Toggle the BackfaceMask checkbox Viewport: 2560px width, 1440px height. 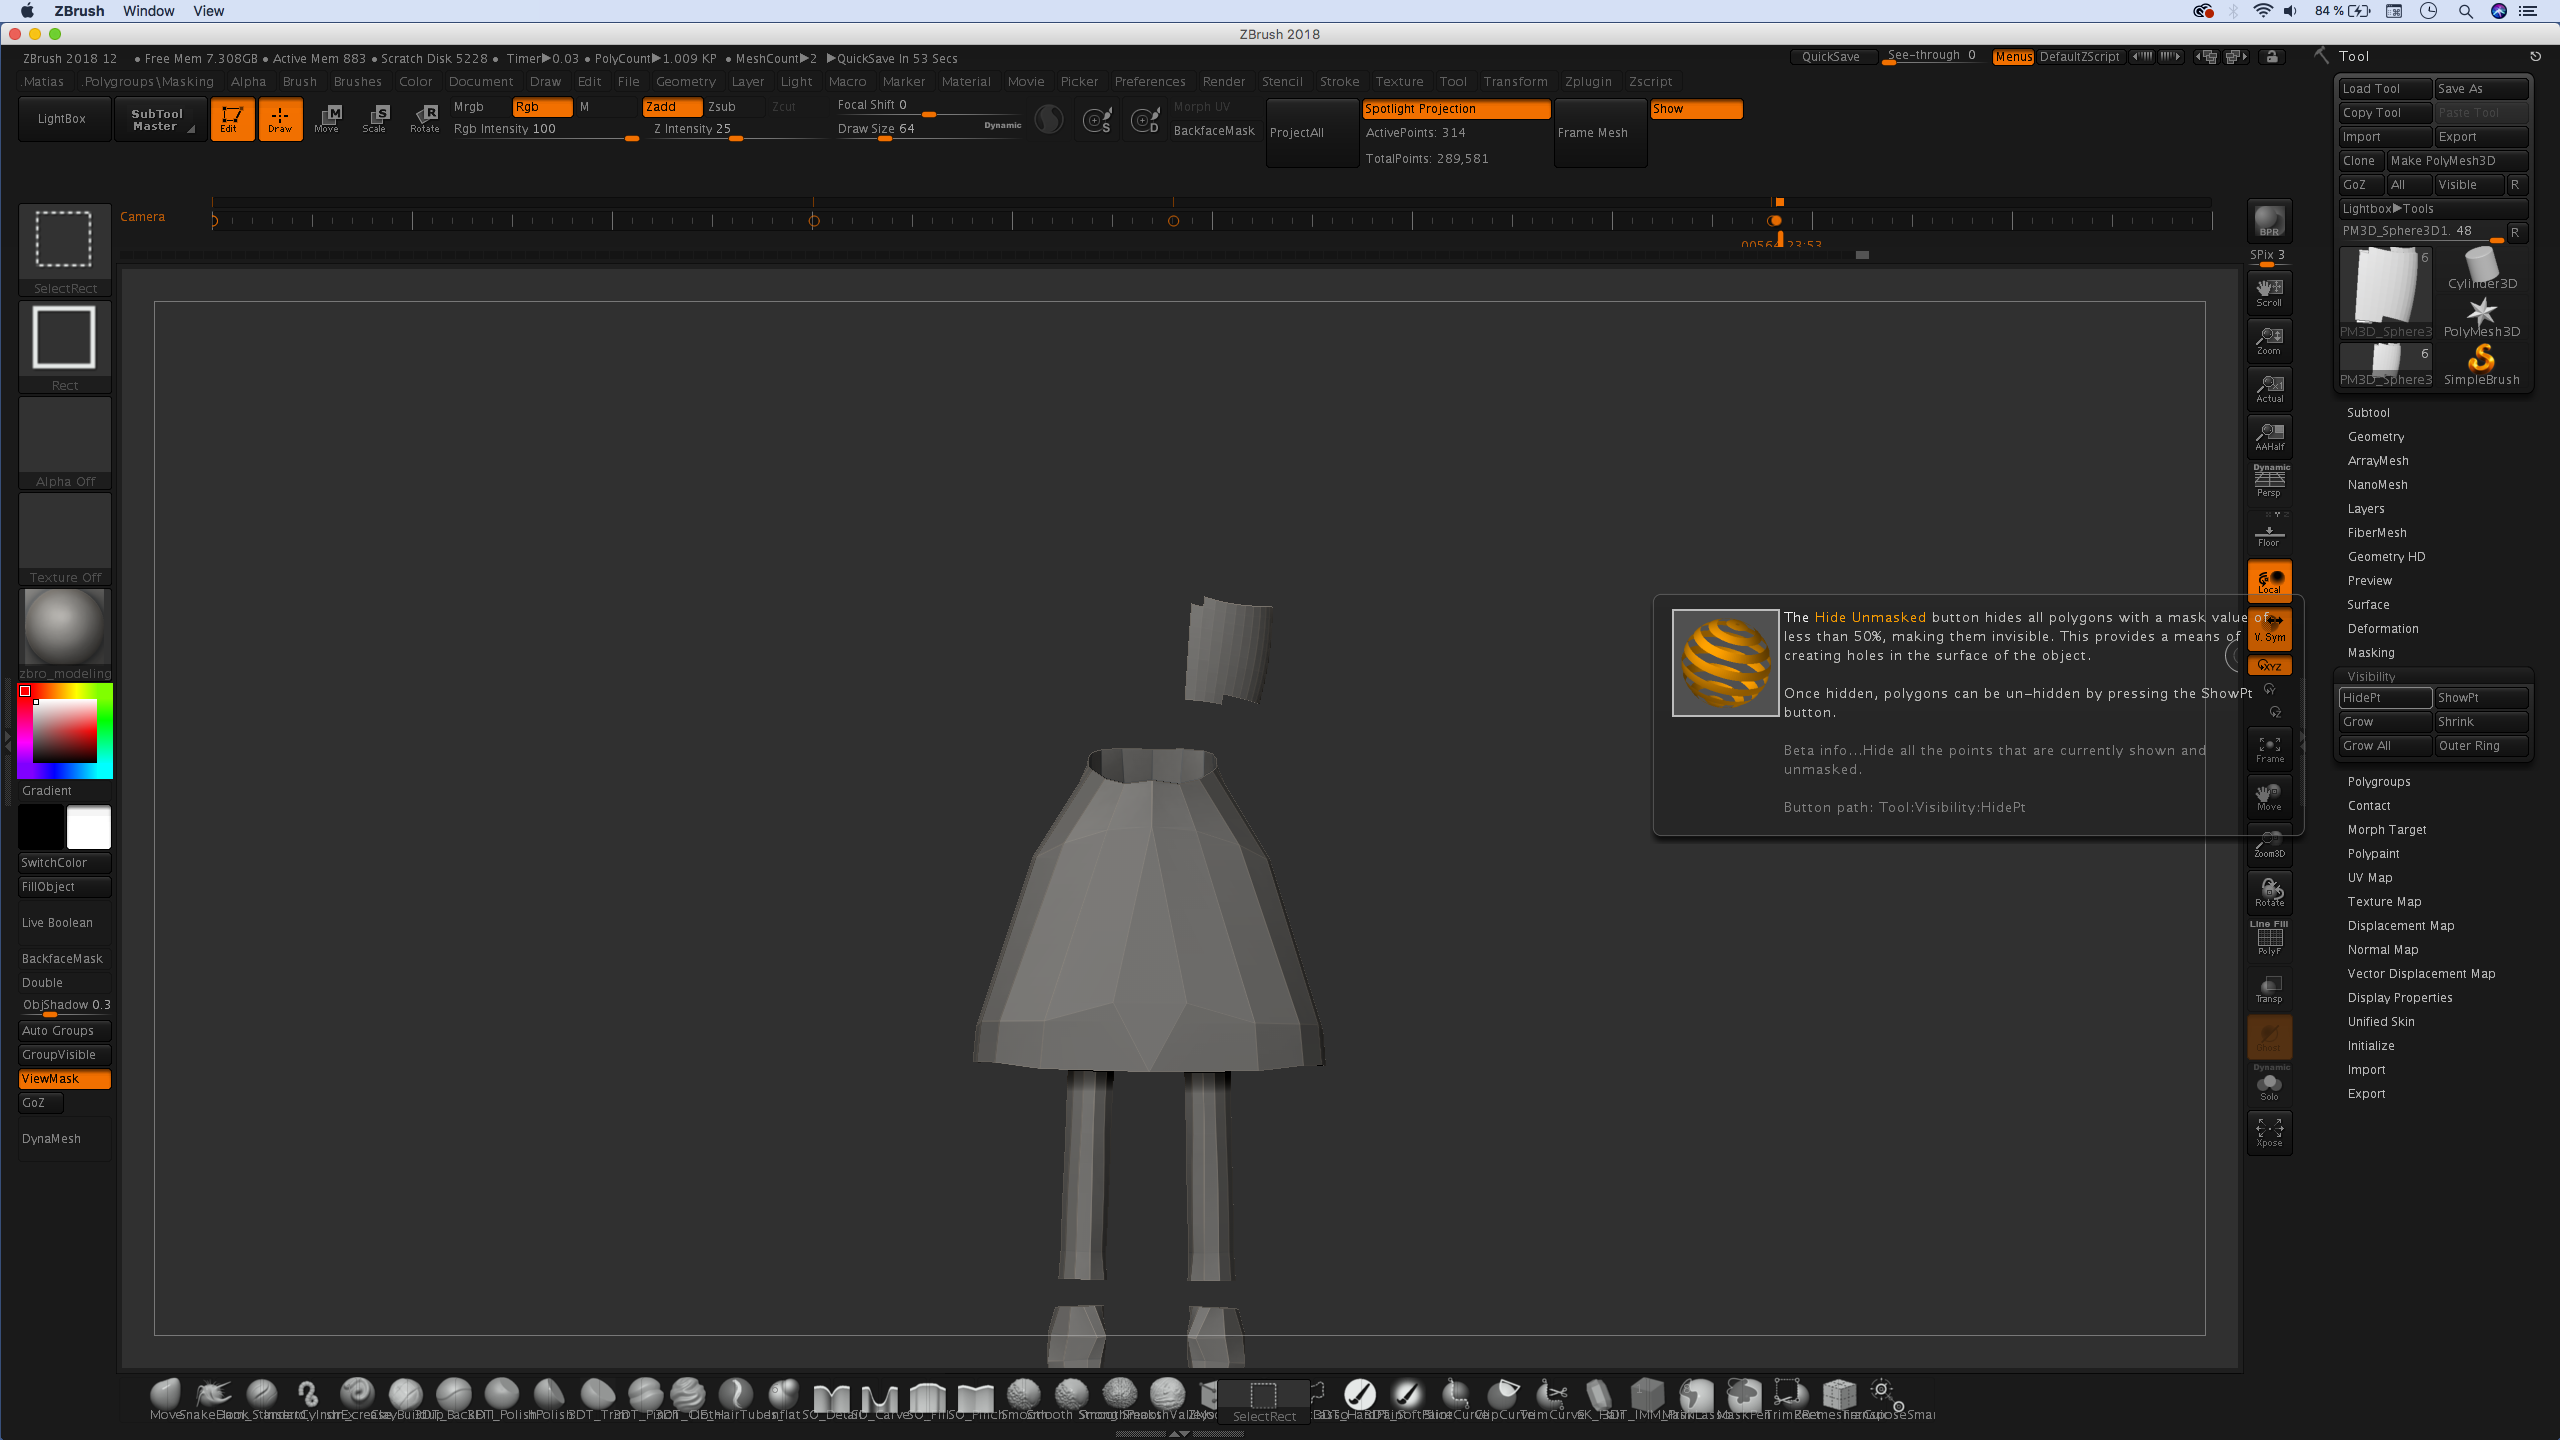click(62, 958)
